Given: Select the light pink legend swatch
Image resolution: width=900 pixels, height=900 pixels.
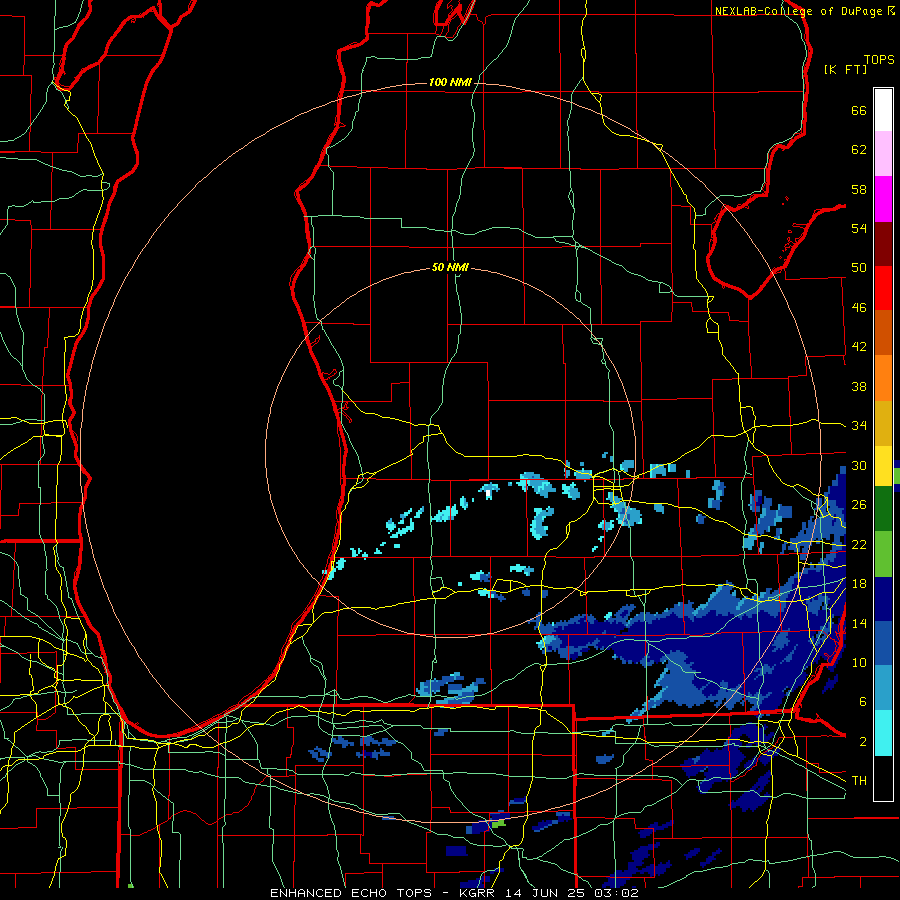Looking at the screenshot, I should coord(883,154).
